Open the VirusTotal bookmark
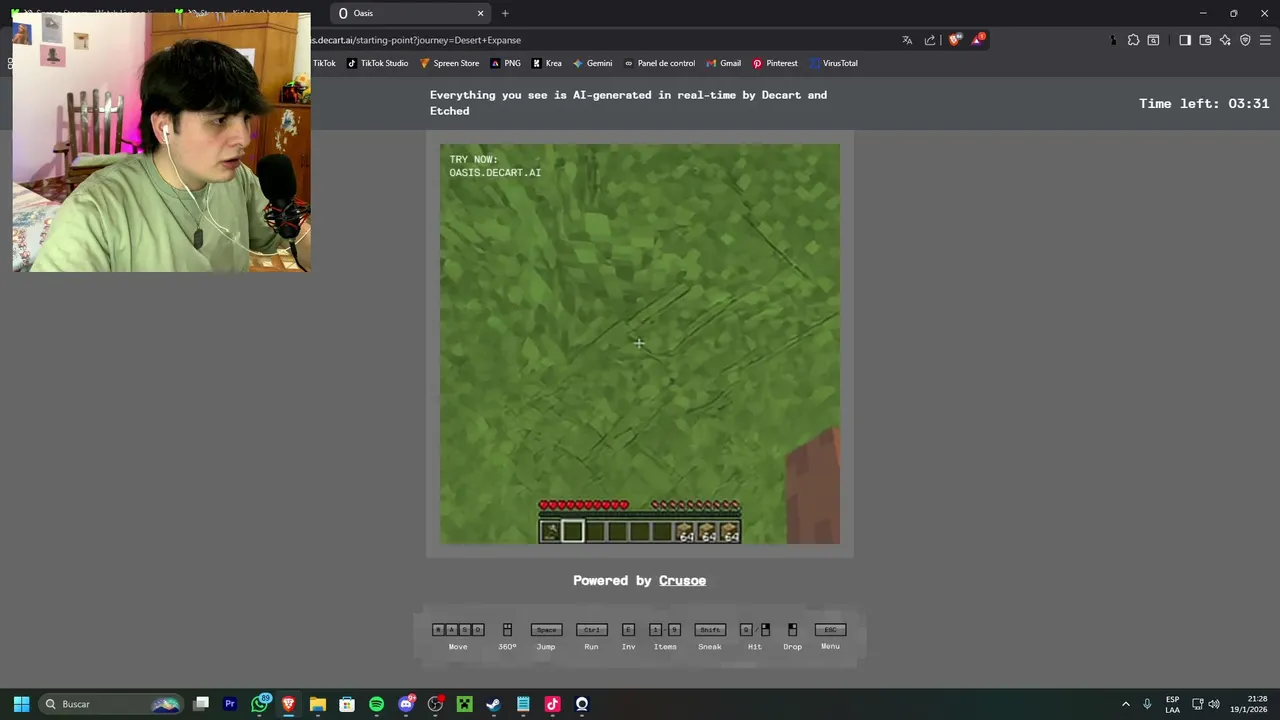The width and height of the screenshot is (1280, 720). pyautogui.click(x=833, y=63)
